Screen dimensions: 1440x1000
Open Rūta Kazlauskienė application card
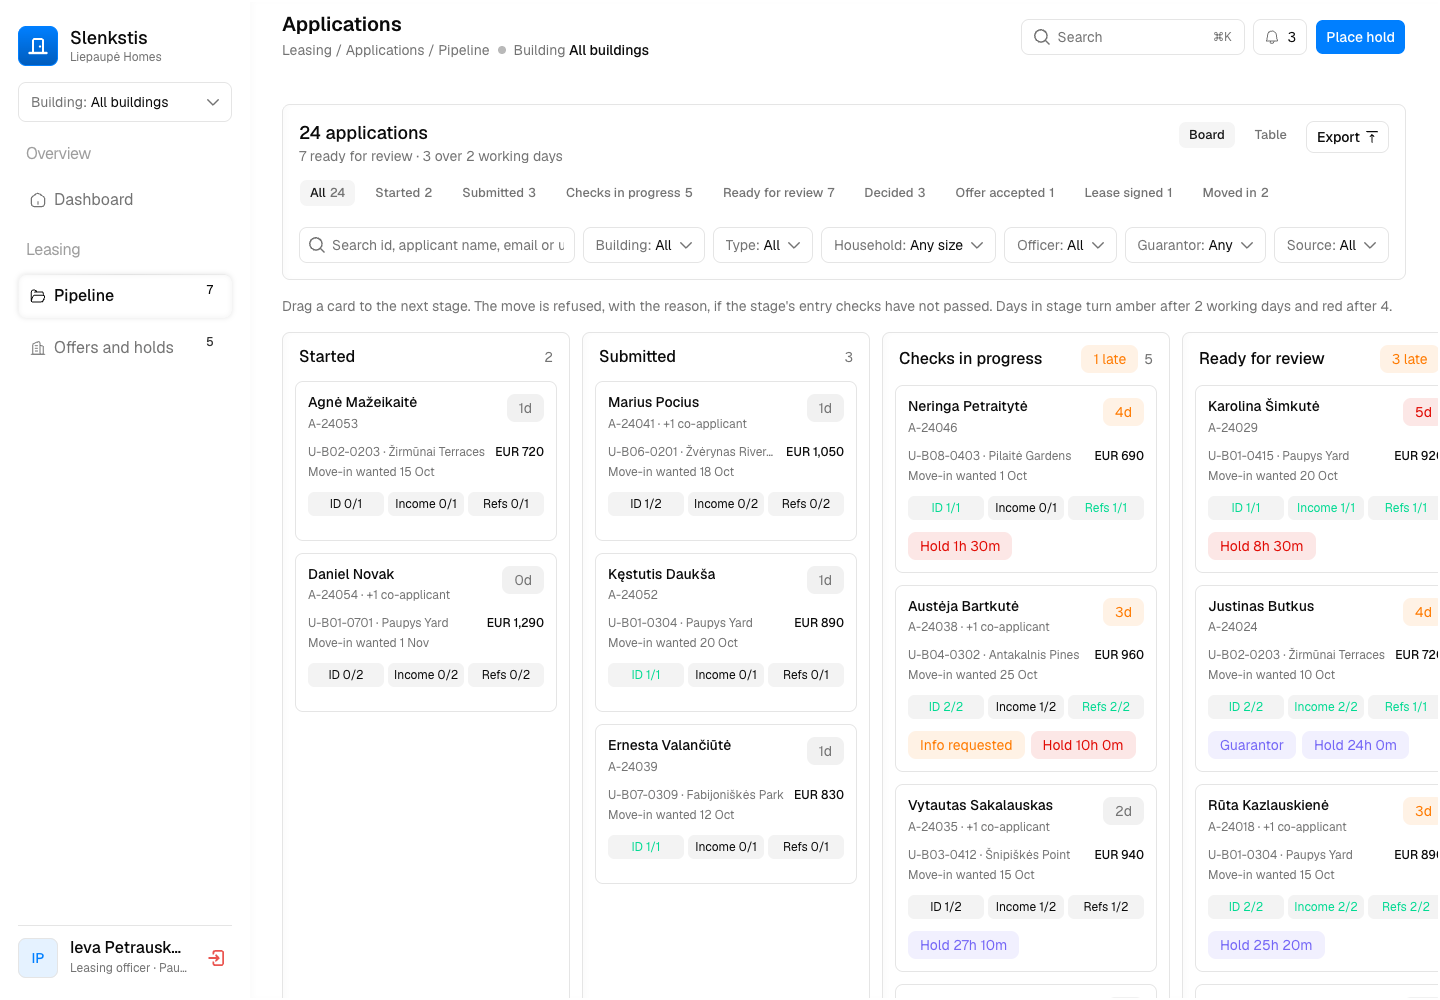click(1318, 878)
